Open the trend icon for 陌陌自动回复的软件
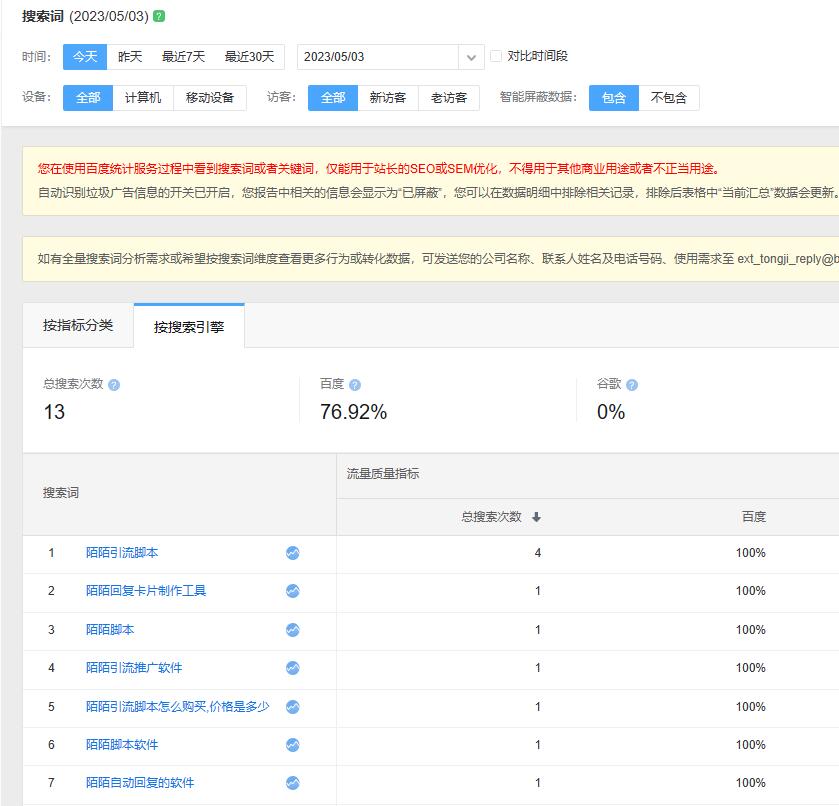839x806 pixels. [x=293, y=783]
